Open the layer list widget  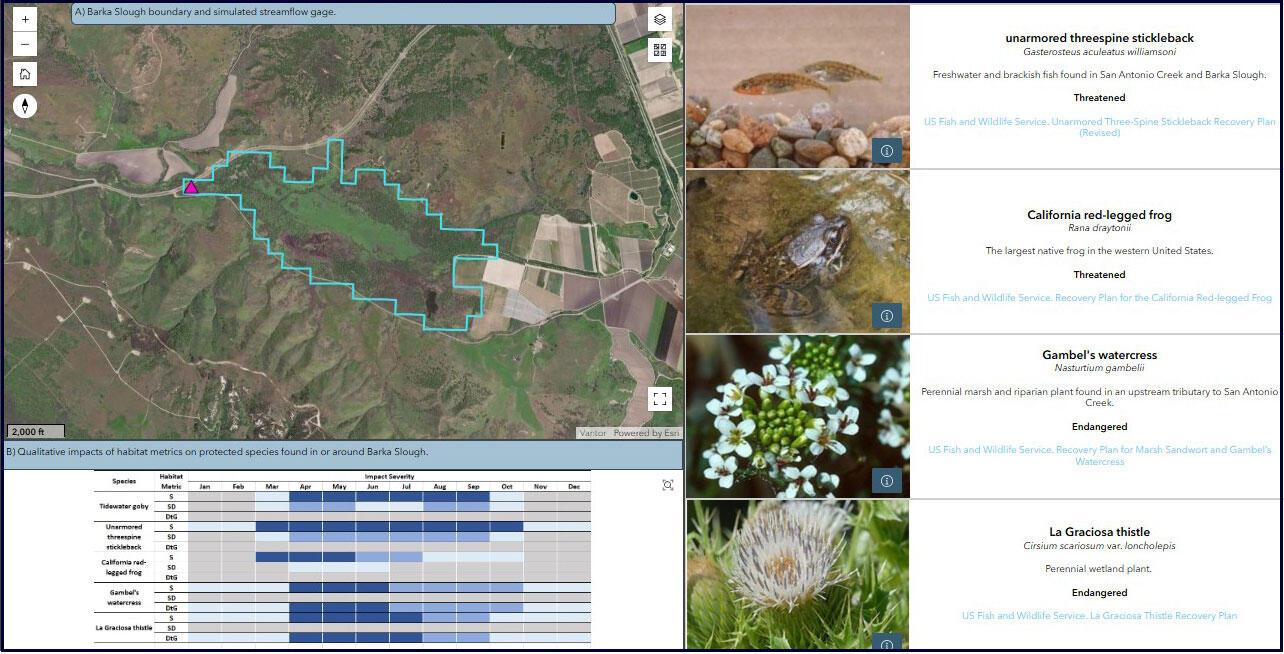coord(659,18)
